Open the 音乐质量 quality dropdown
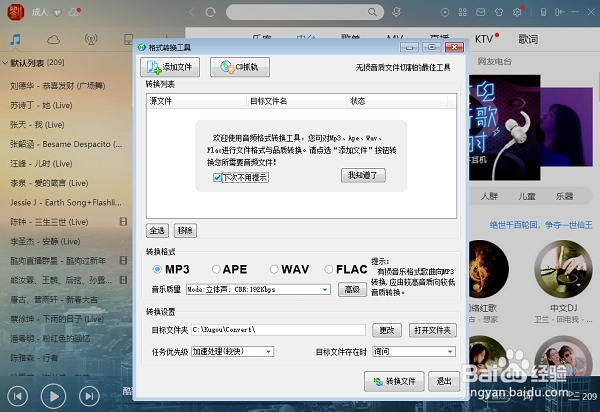Viewport: 600px width, 412px height. click(x=258, y=289)
